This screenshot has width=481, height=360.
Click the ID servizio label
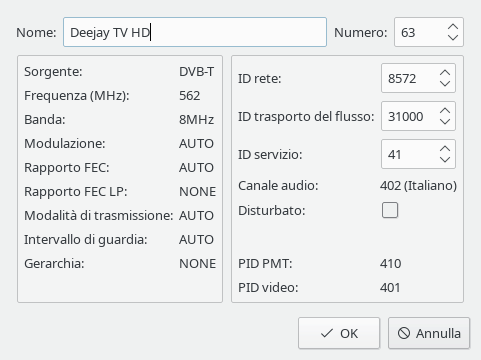[270, 155]
